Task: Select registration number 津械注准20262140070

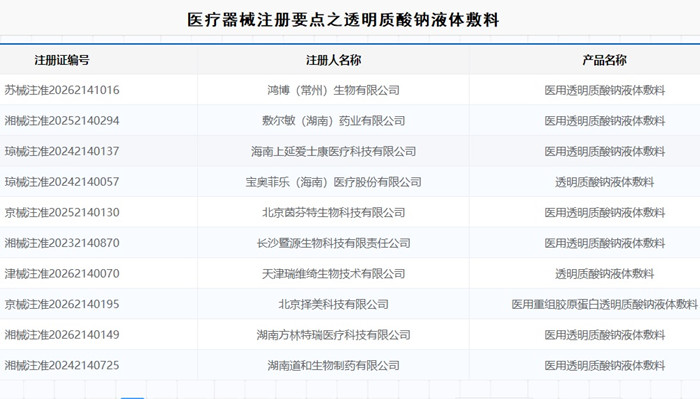Action: (x=62, y=274)
